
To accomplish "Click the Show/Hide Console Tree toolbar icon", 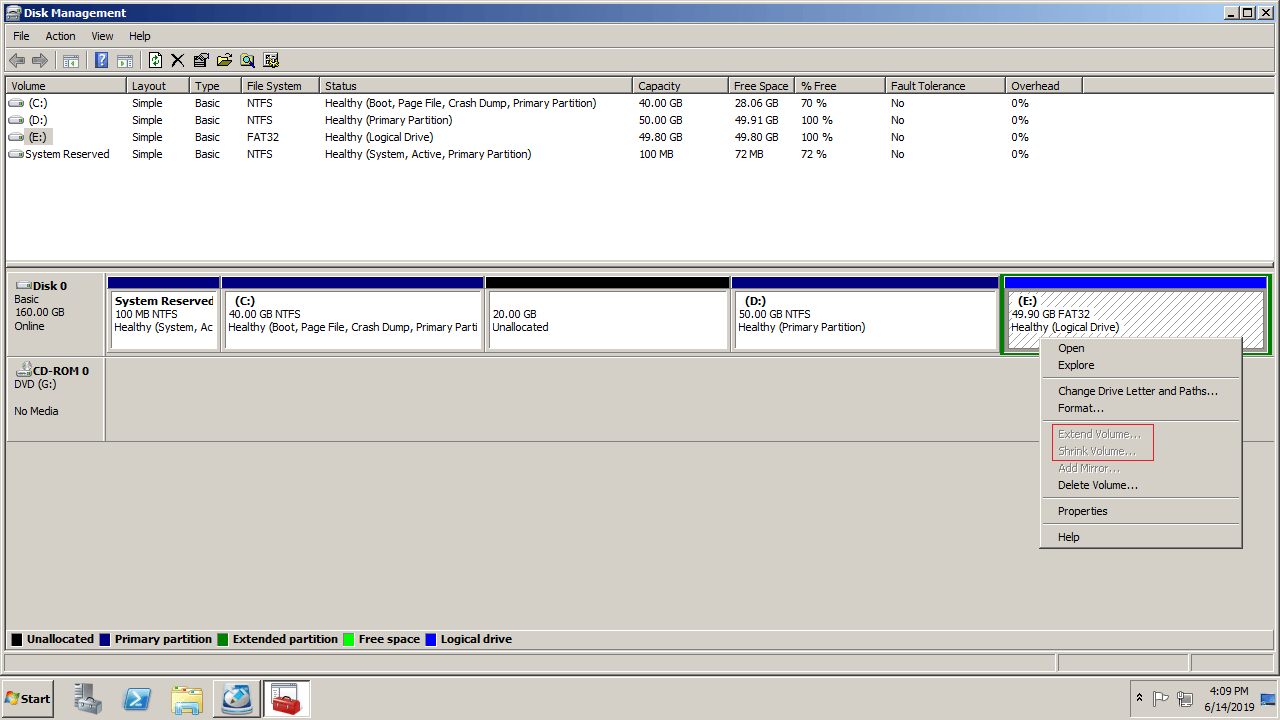I will click(71, 60).
